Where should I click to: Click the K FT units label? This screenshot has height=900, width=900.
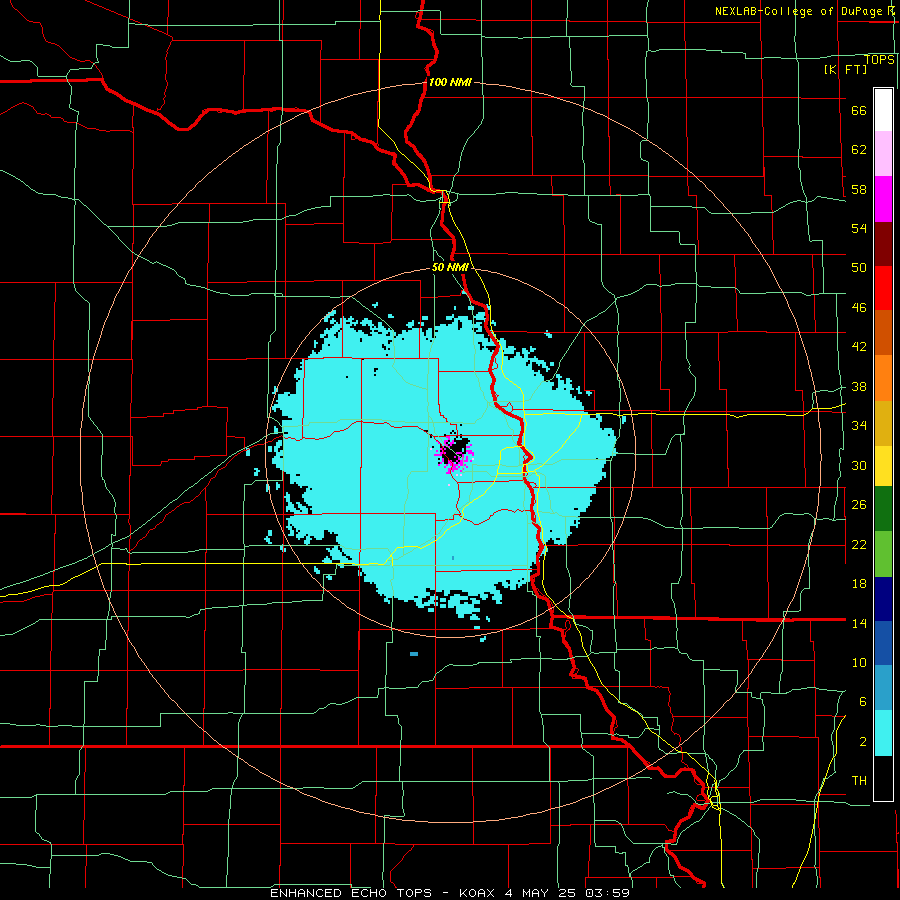[x=845, y=69]
